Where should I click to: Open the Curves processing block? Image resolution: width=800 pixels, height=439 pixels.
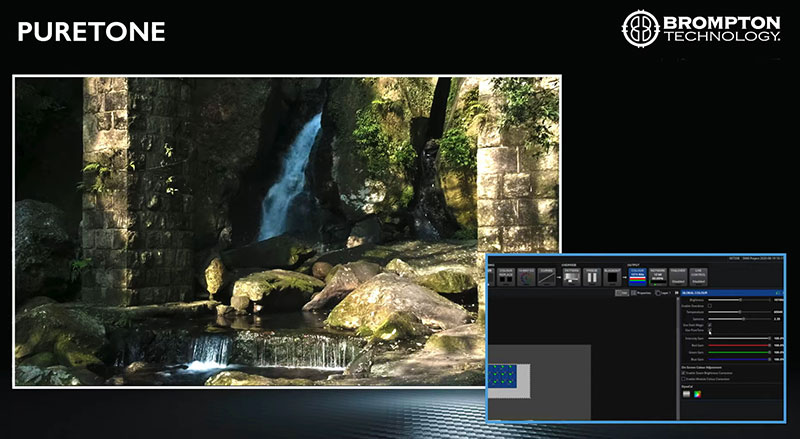point(546,277)
